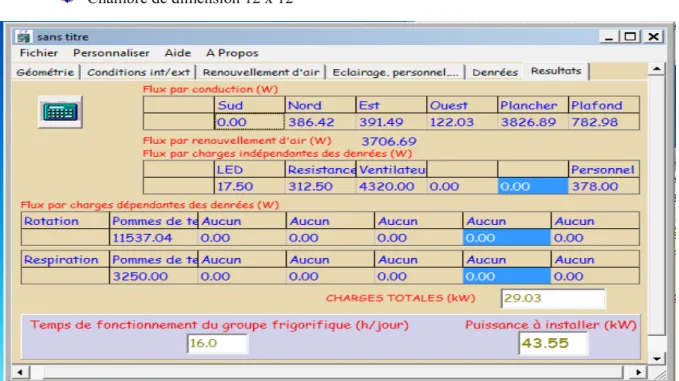The height and width of the screenshot is (381, 679).
Task: Click the Plancher column header
Action: coord(533,105)
